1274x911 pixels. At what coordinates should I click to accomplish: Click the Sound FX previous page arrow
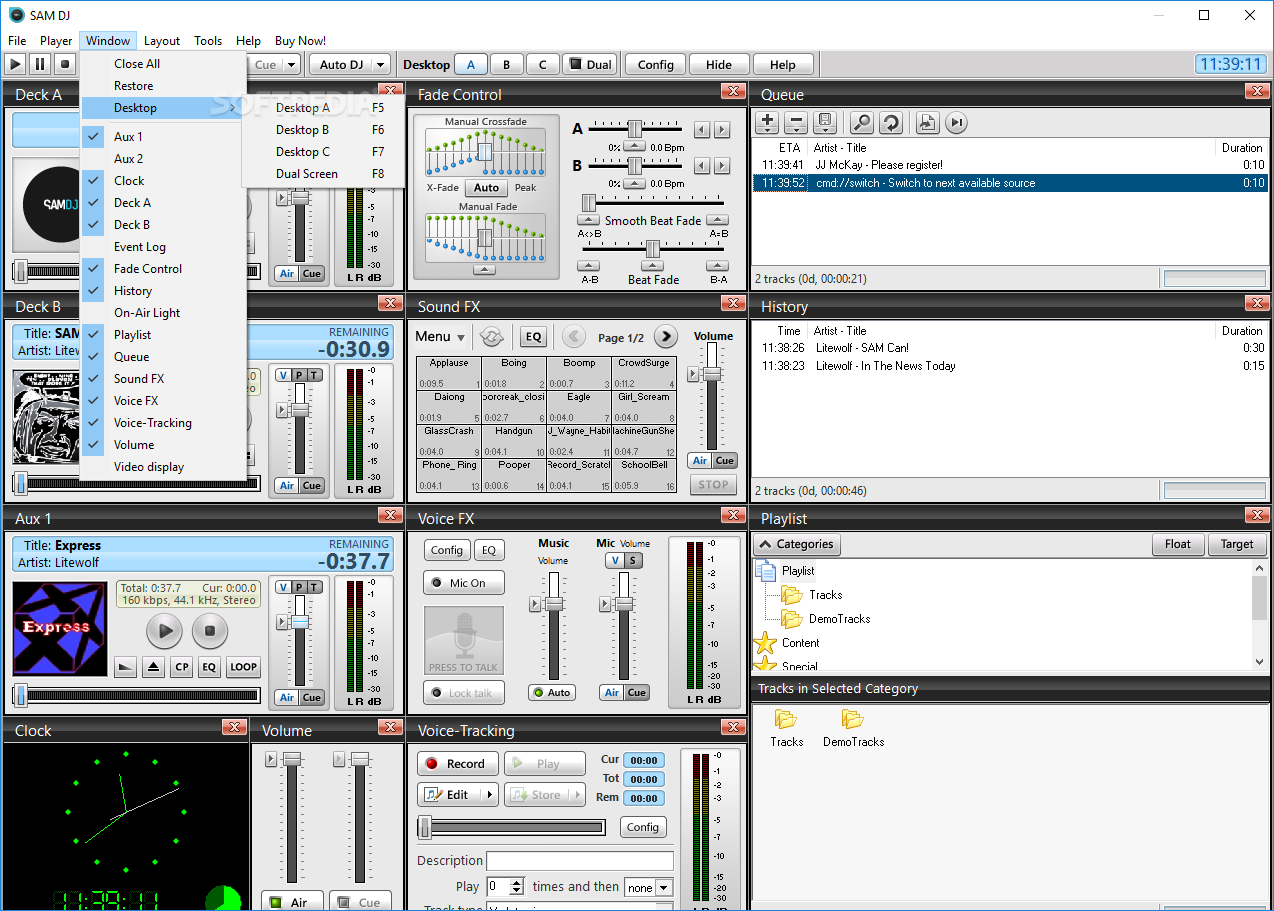point(574,337)
